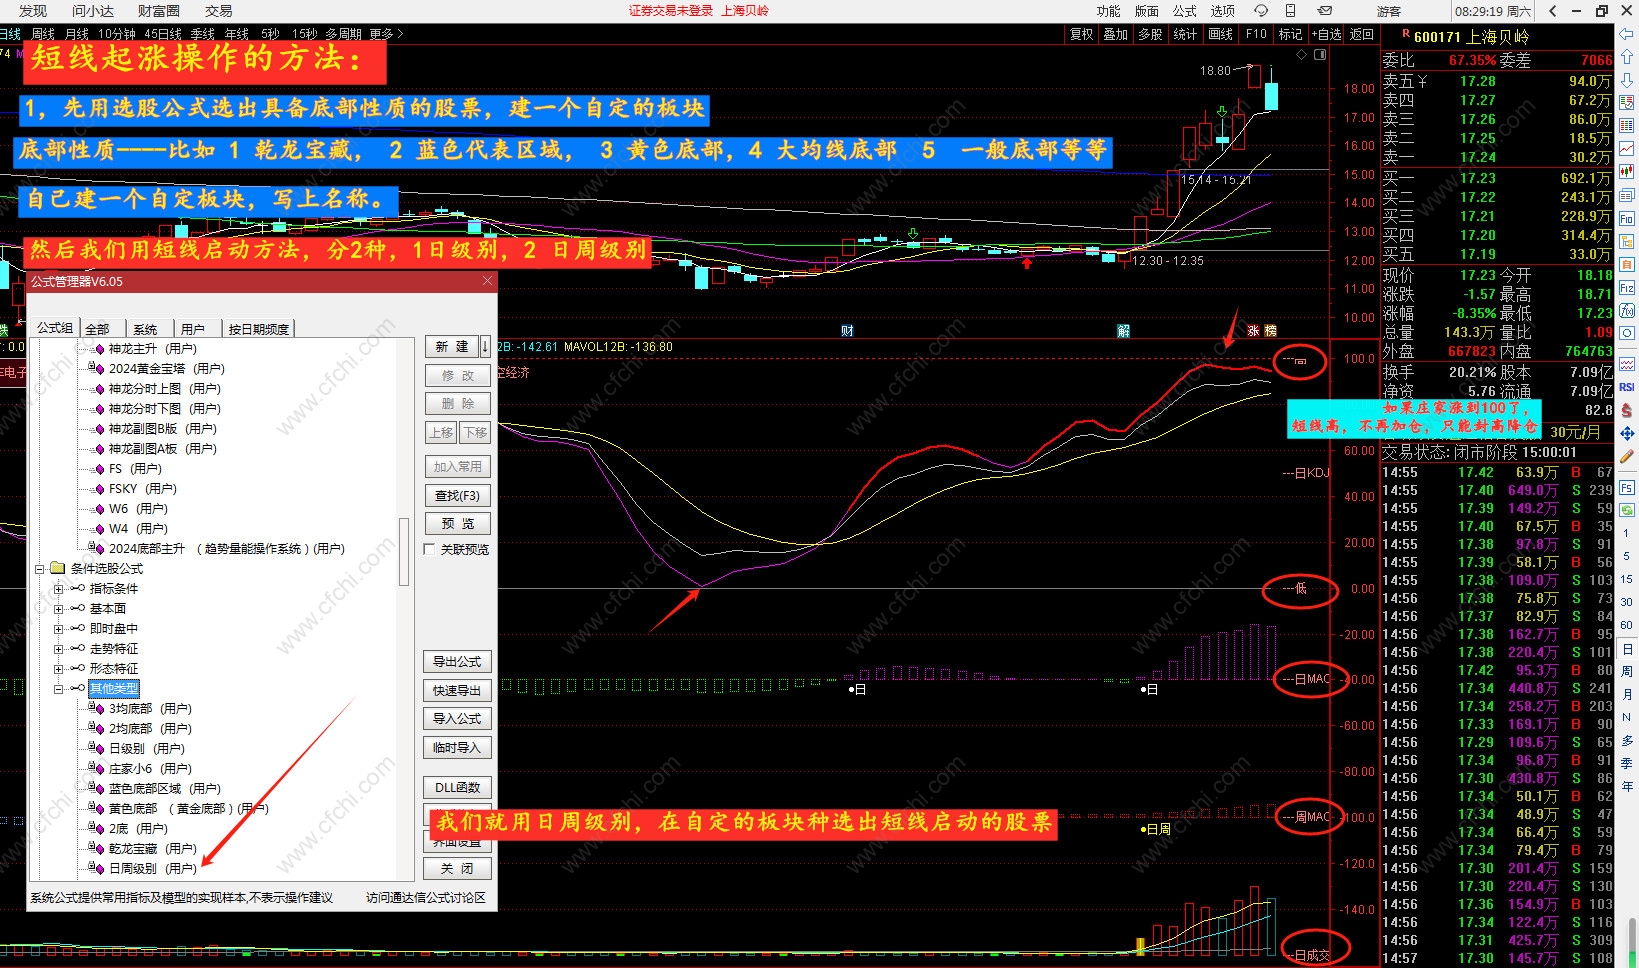The image size is (1639, 968).
Task: Click the 查找(F3) button
Action: click(x=457, y=495)
